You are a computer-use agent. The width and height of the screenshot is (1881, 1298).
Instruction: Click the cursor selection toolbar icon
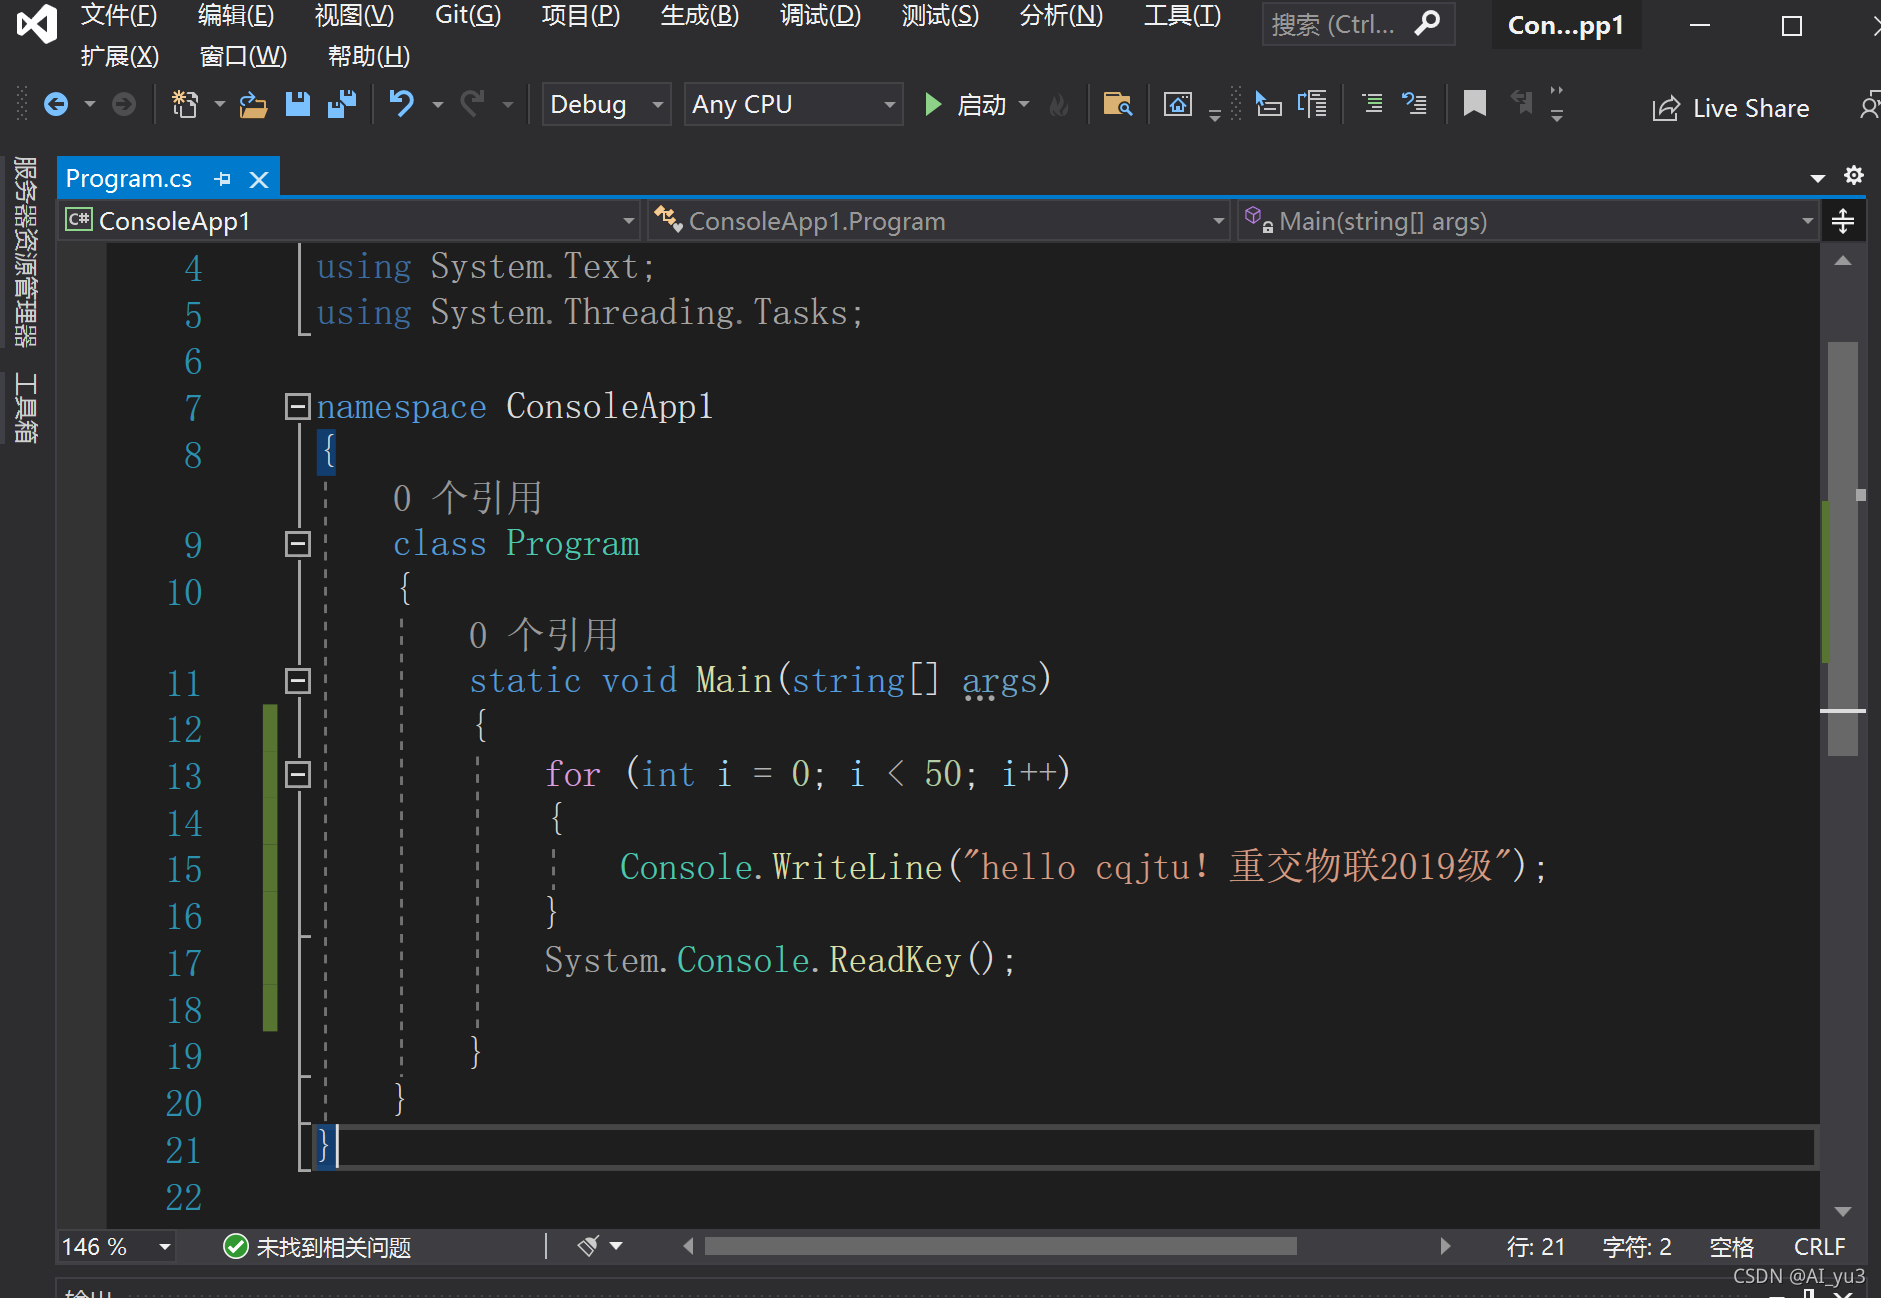1268,104
